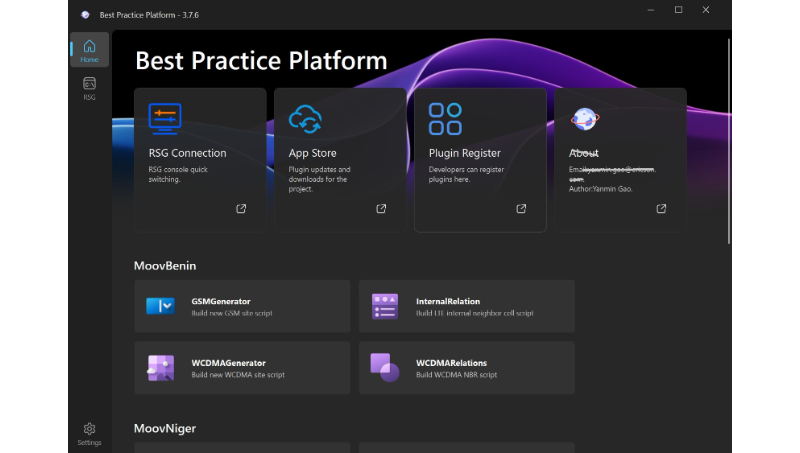Click window title 'Best Practice Platform - 3.7.6'

click(x=149, y=15)
